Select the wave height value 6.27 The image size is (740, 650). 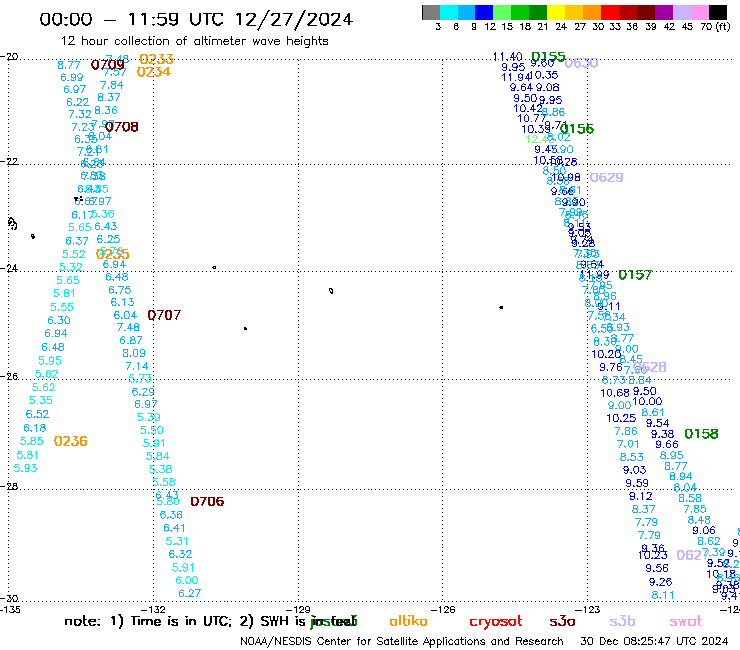point(190,593)
